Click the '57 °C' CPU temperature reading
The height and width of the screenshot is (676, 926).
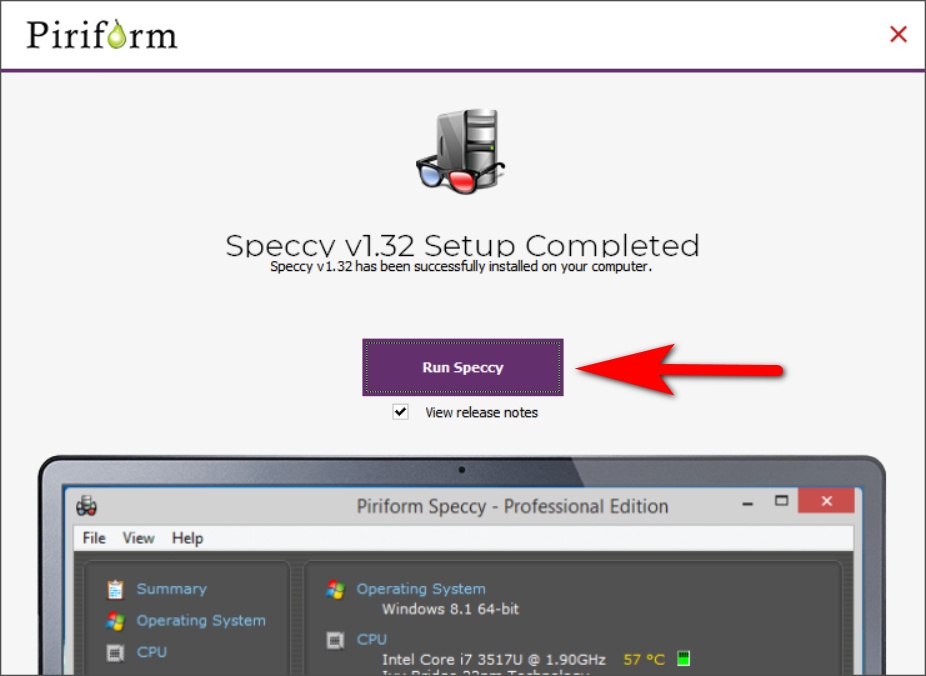[x=644, y=659]
